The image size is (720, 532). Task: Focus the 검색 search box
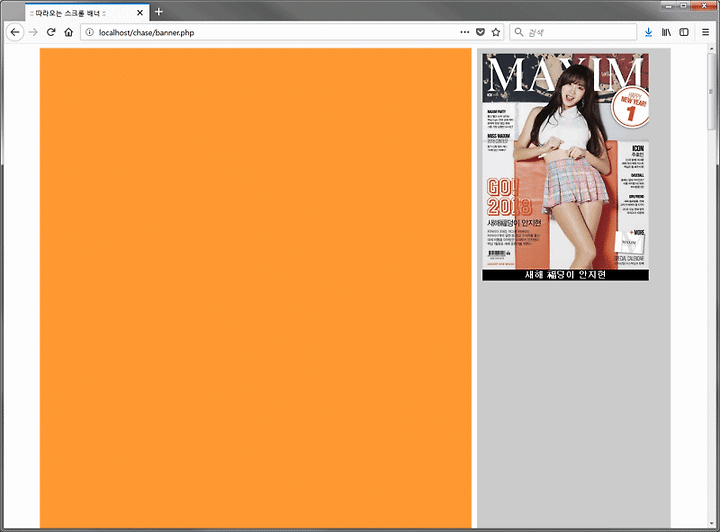pos(573,32)
